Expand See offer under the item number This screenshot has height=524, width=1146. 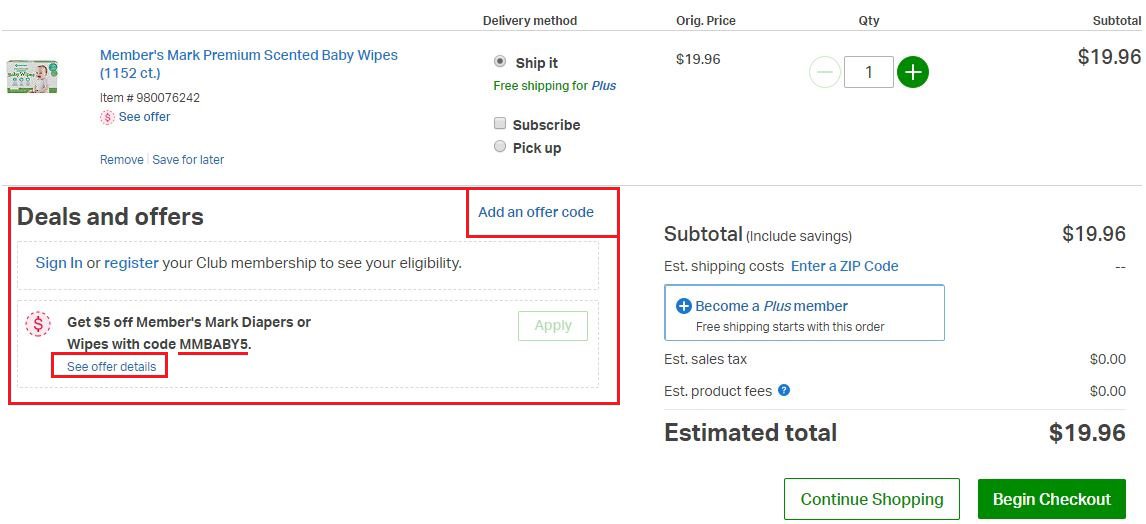pos(144,117)
